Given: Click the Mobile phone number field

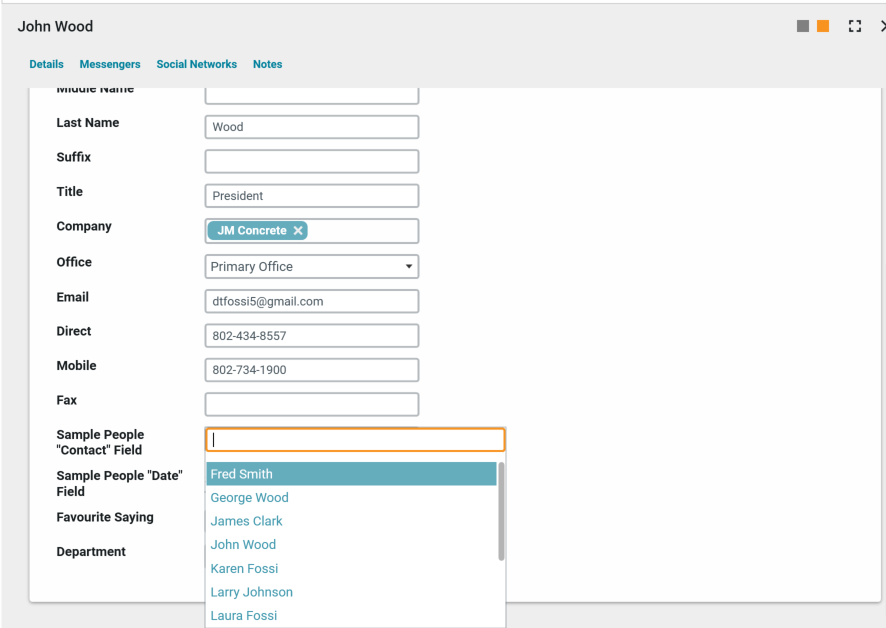Looking at the screenshot, I should [311, 370].
